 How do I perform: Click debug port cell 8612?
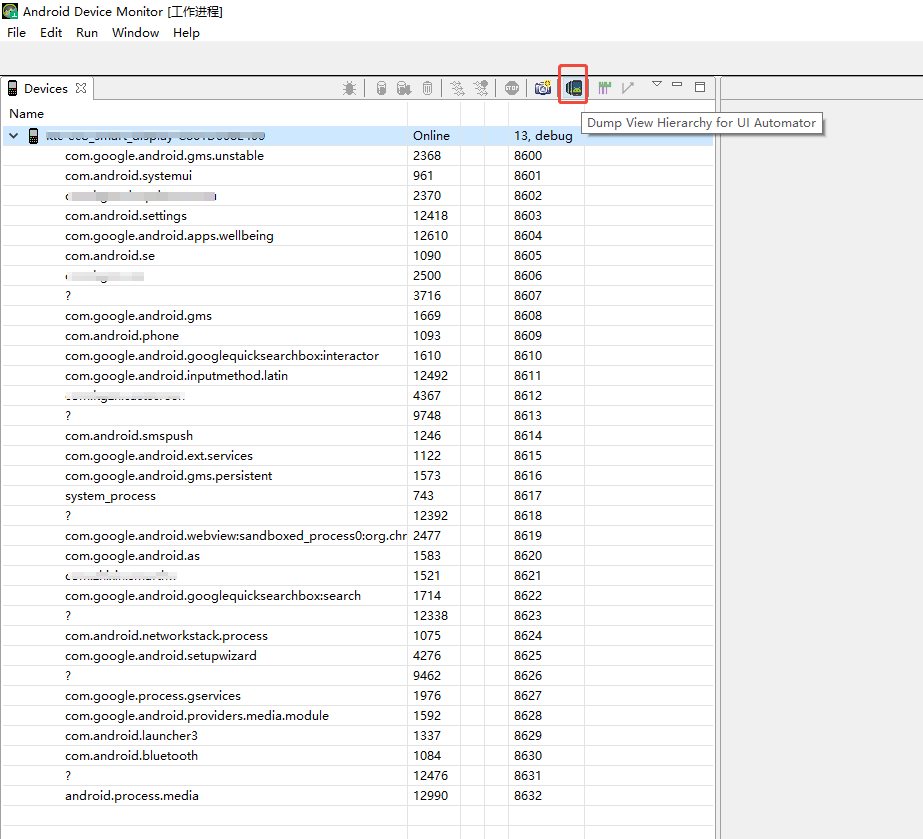click(528, 396)
